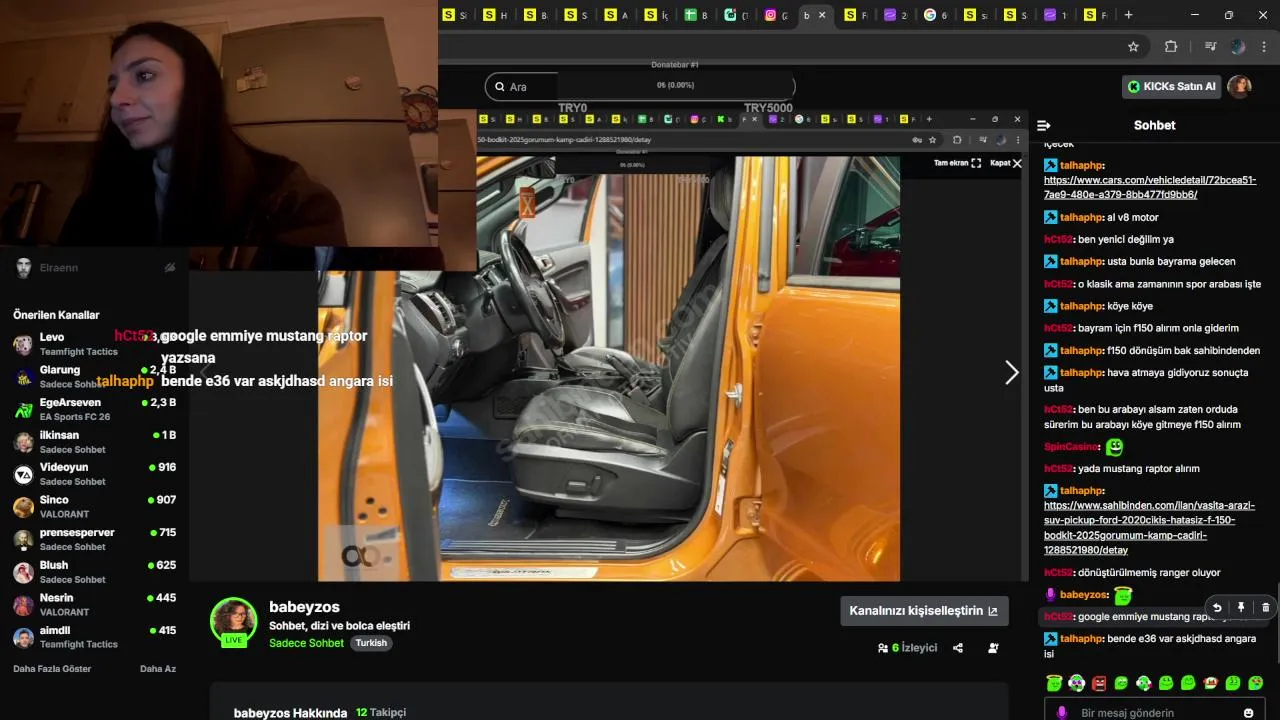
Task: Insert the halo green emote from quick row
Action: tap(1054, 683)
